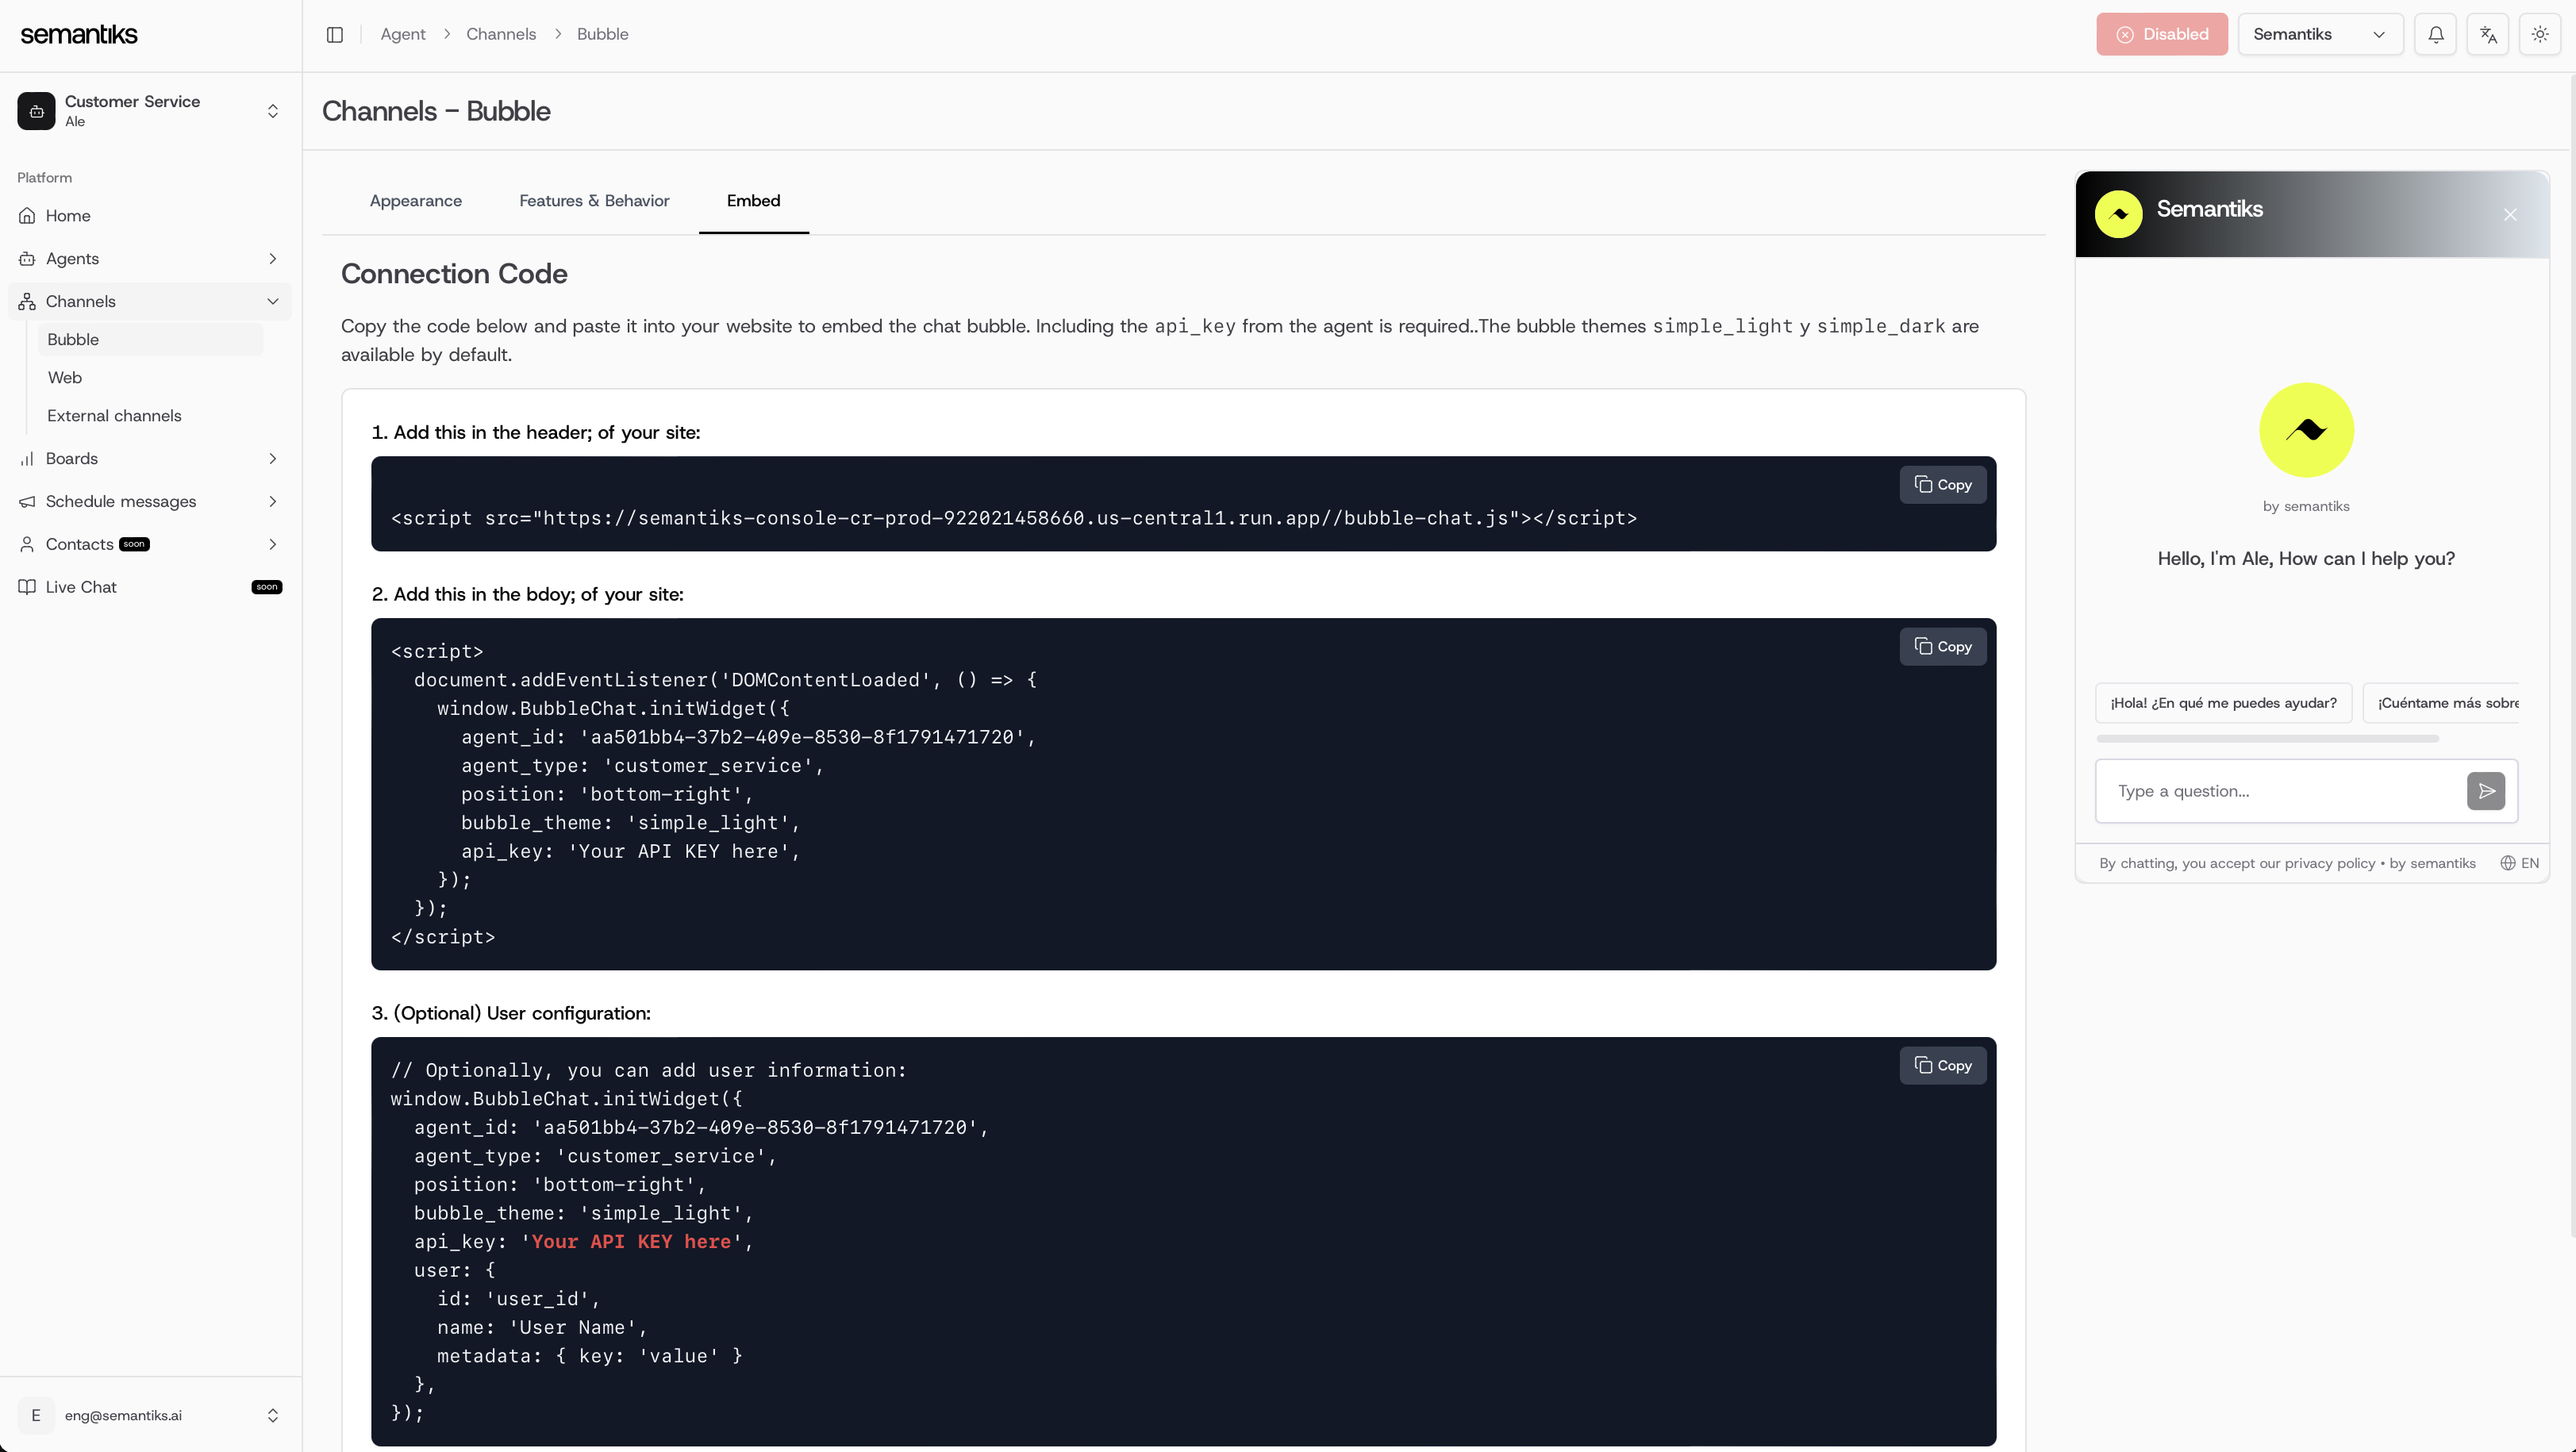Click the Home sidebar icon
The width and height of the screenshot is (2576, 1452).
pyautogui.click(x=27, y=216)
